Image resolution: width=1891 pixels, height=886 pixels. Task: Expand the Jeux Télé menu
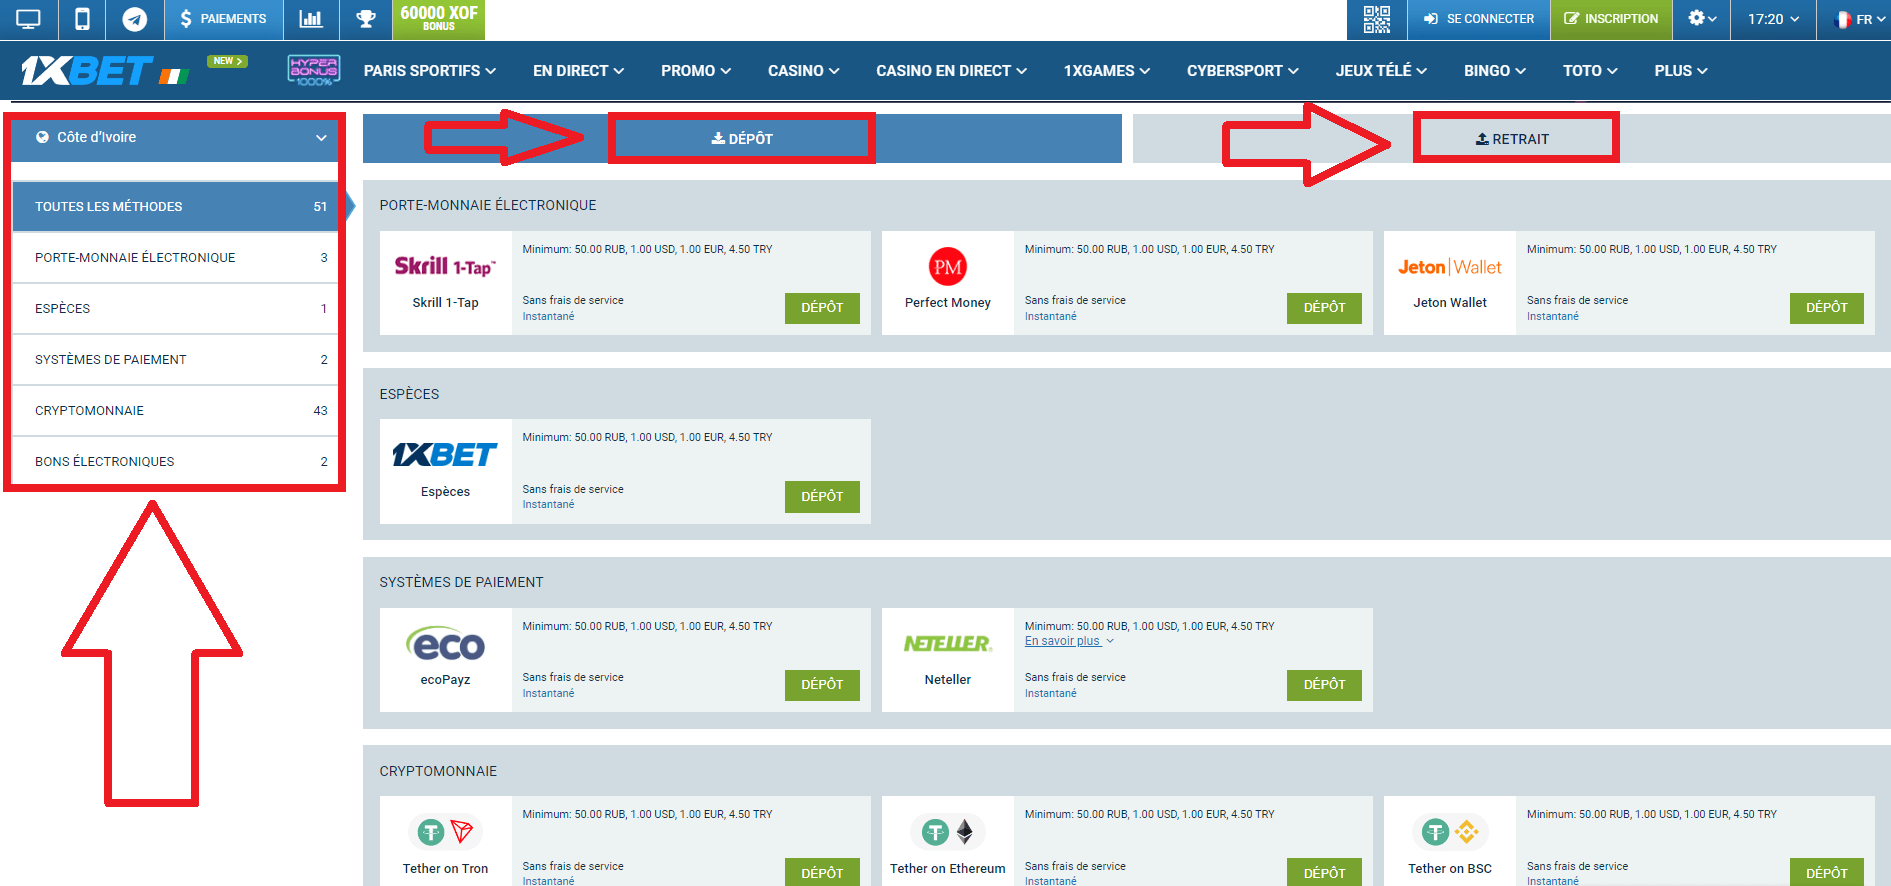point(1381,71)
